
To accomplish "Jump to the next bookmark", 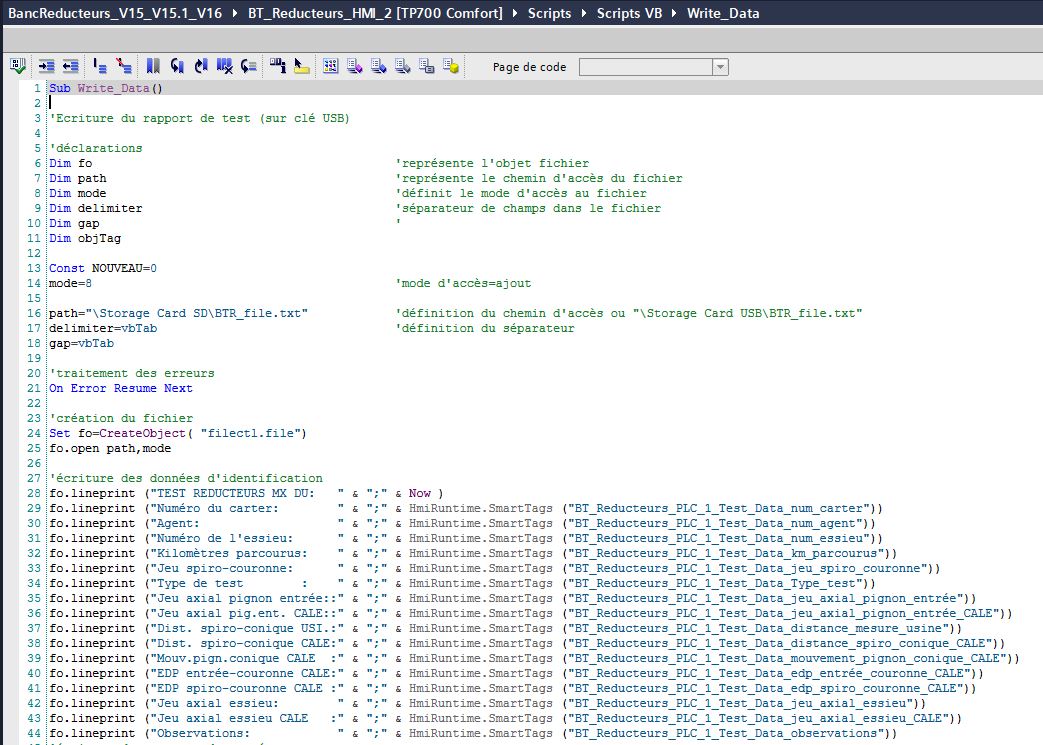I will pos(177,67).
